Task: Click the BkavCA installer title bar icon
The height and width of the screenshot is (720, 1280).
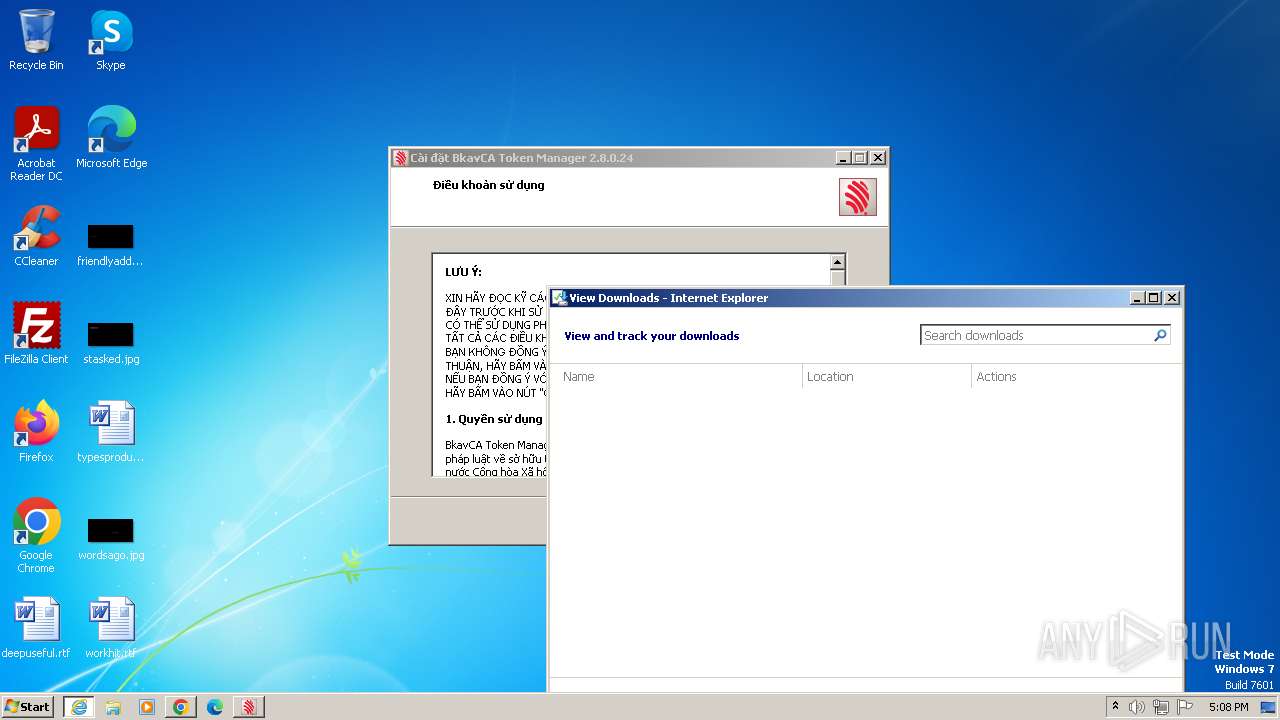Action: point(400,158)
